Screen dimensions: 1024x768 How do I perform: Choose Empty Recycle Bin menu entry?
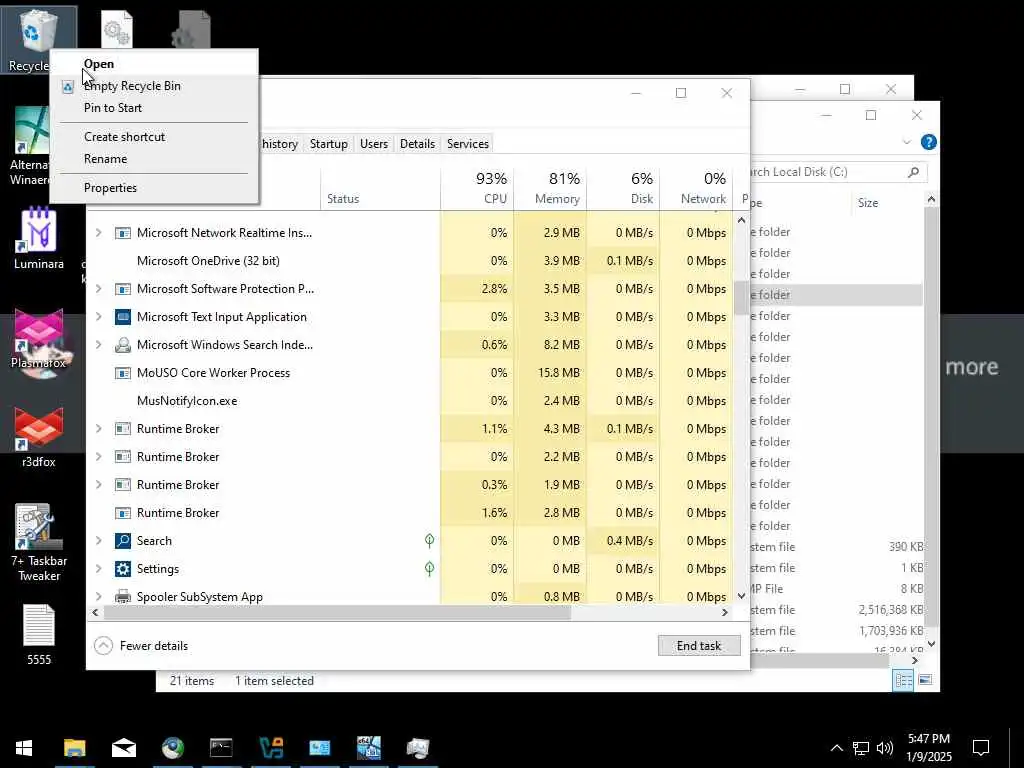[x=154, y=86]
